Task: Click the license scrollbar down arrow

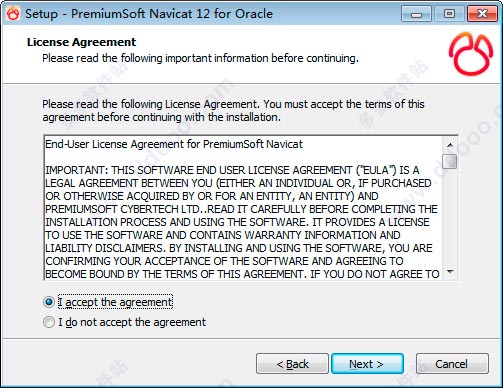Action: [x=450, y=272]
